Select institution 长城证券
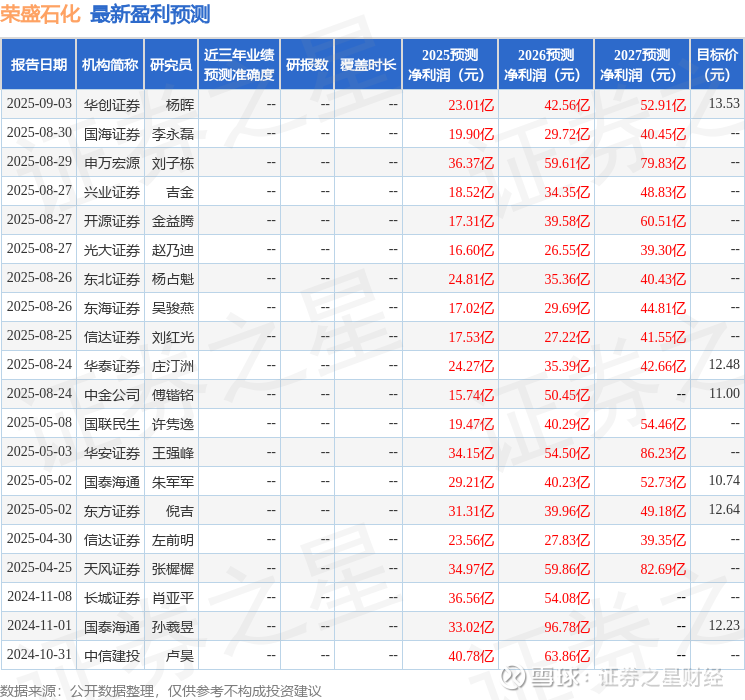745x700 pixels. pos(112,598)
